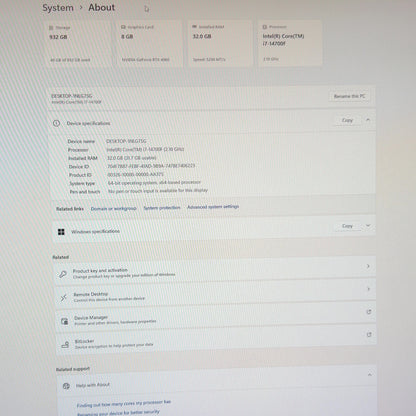Expand the Windows specifications section with its chevron
Screen dimensions: 416x416
(368, 226)
